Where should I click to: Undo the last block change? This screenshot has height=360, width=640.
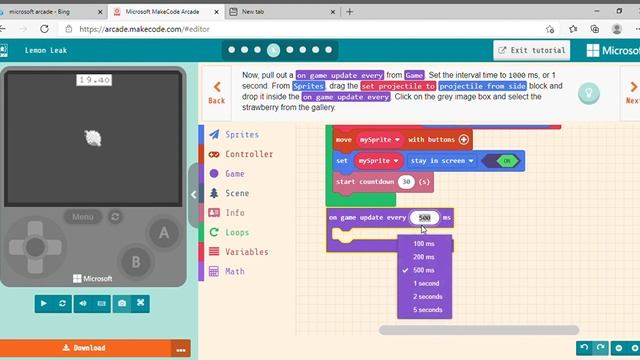tap(584, 348)
